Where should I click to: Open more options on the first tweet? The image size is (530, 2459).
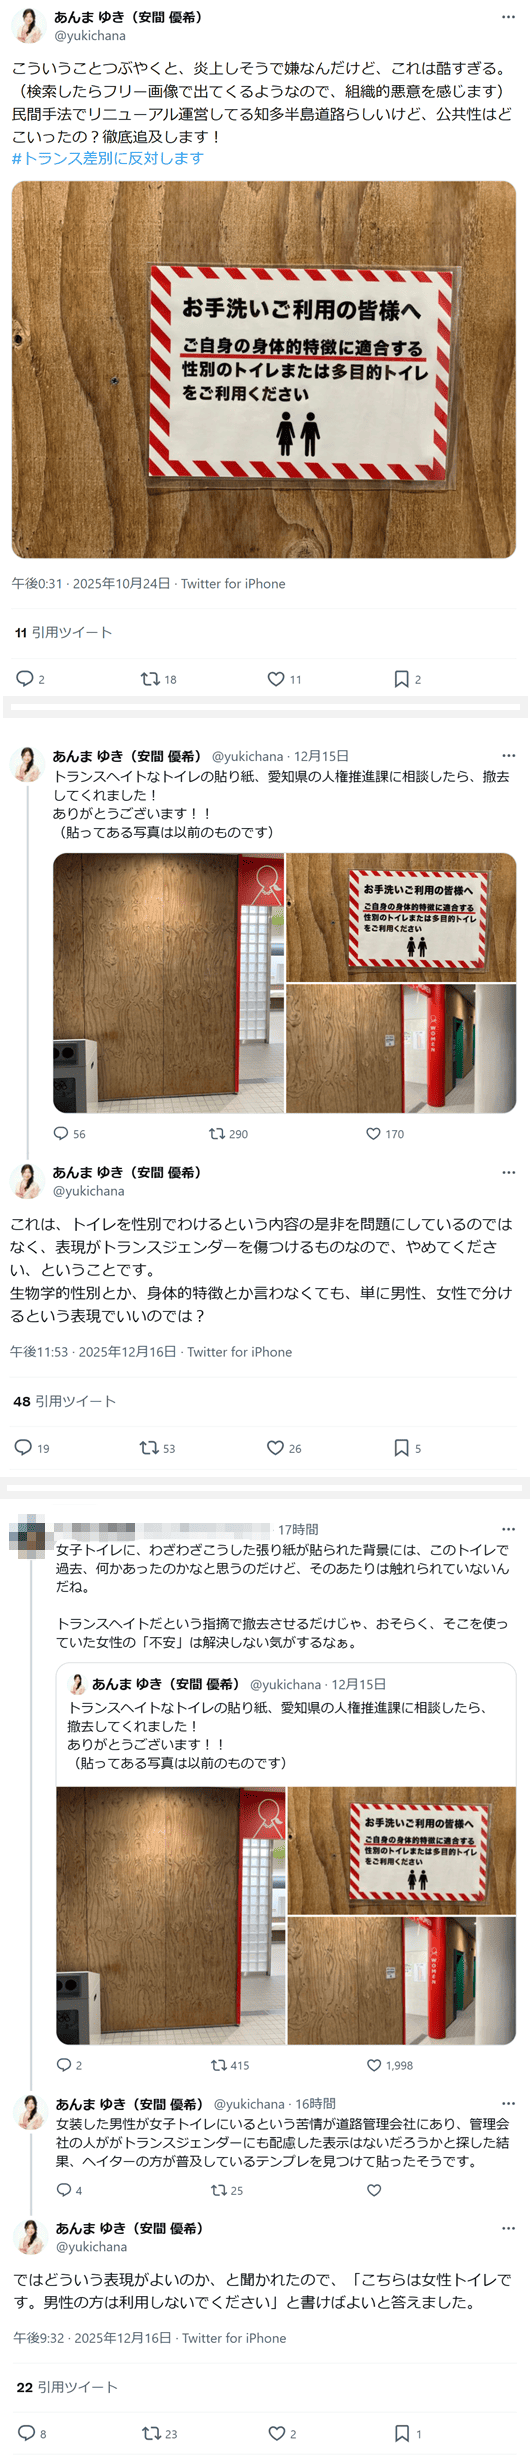tap(509, 17)
